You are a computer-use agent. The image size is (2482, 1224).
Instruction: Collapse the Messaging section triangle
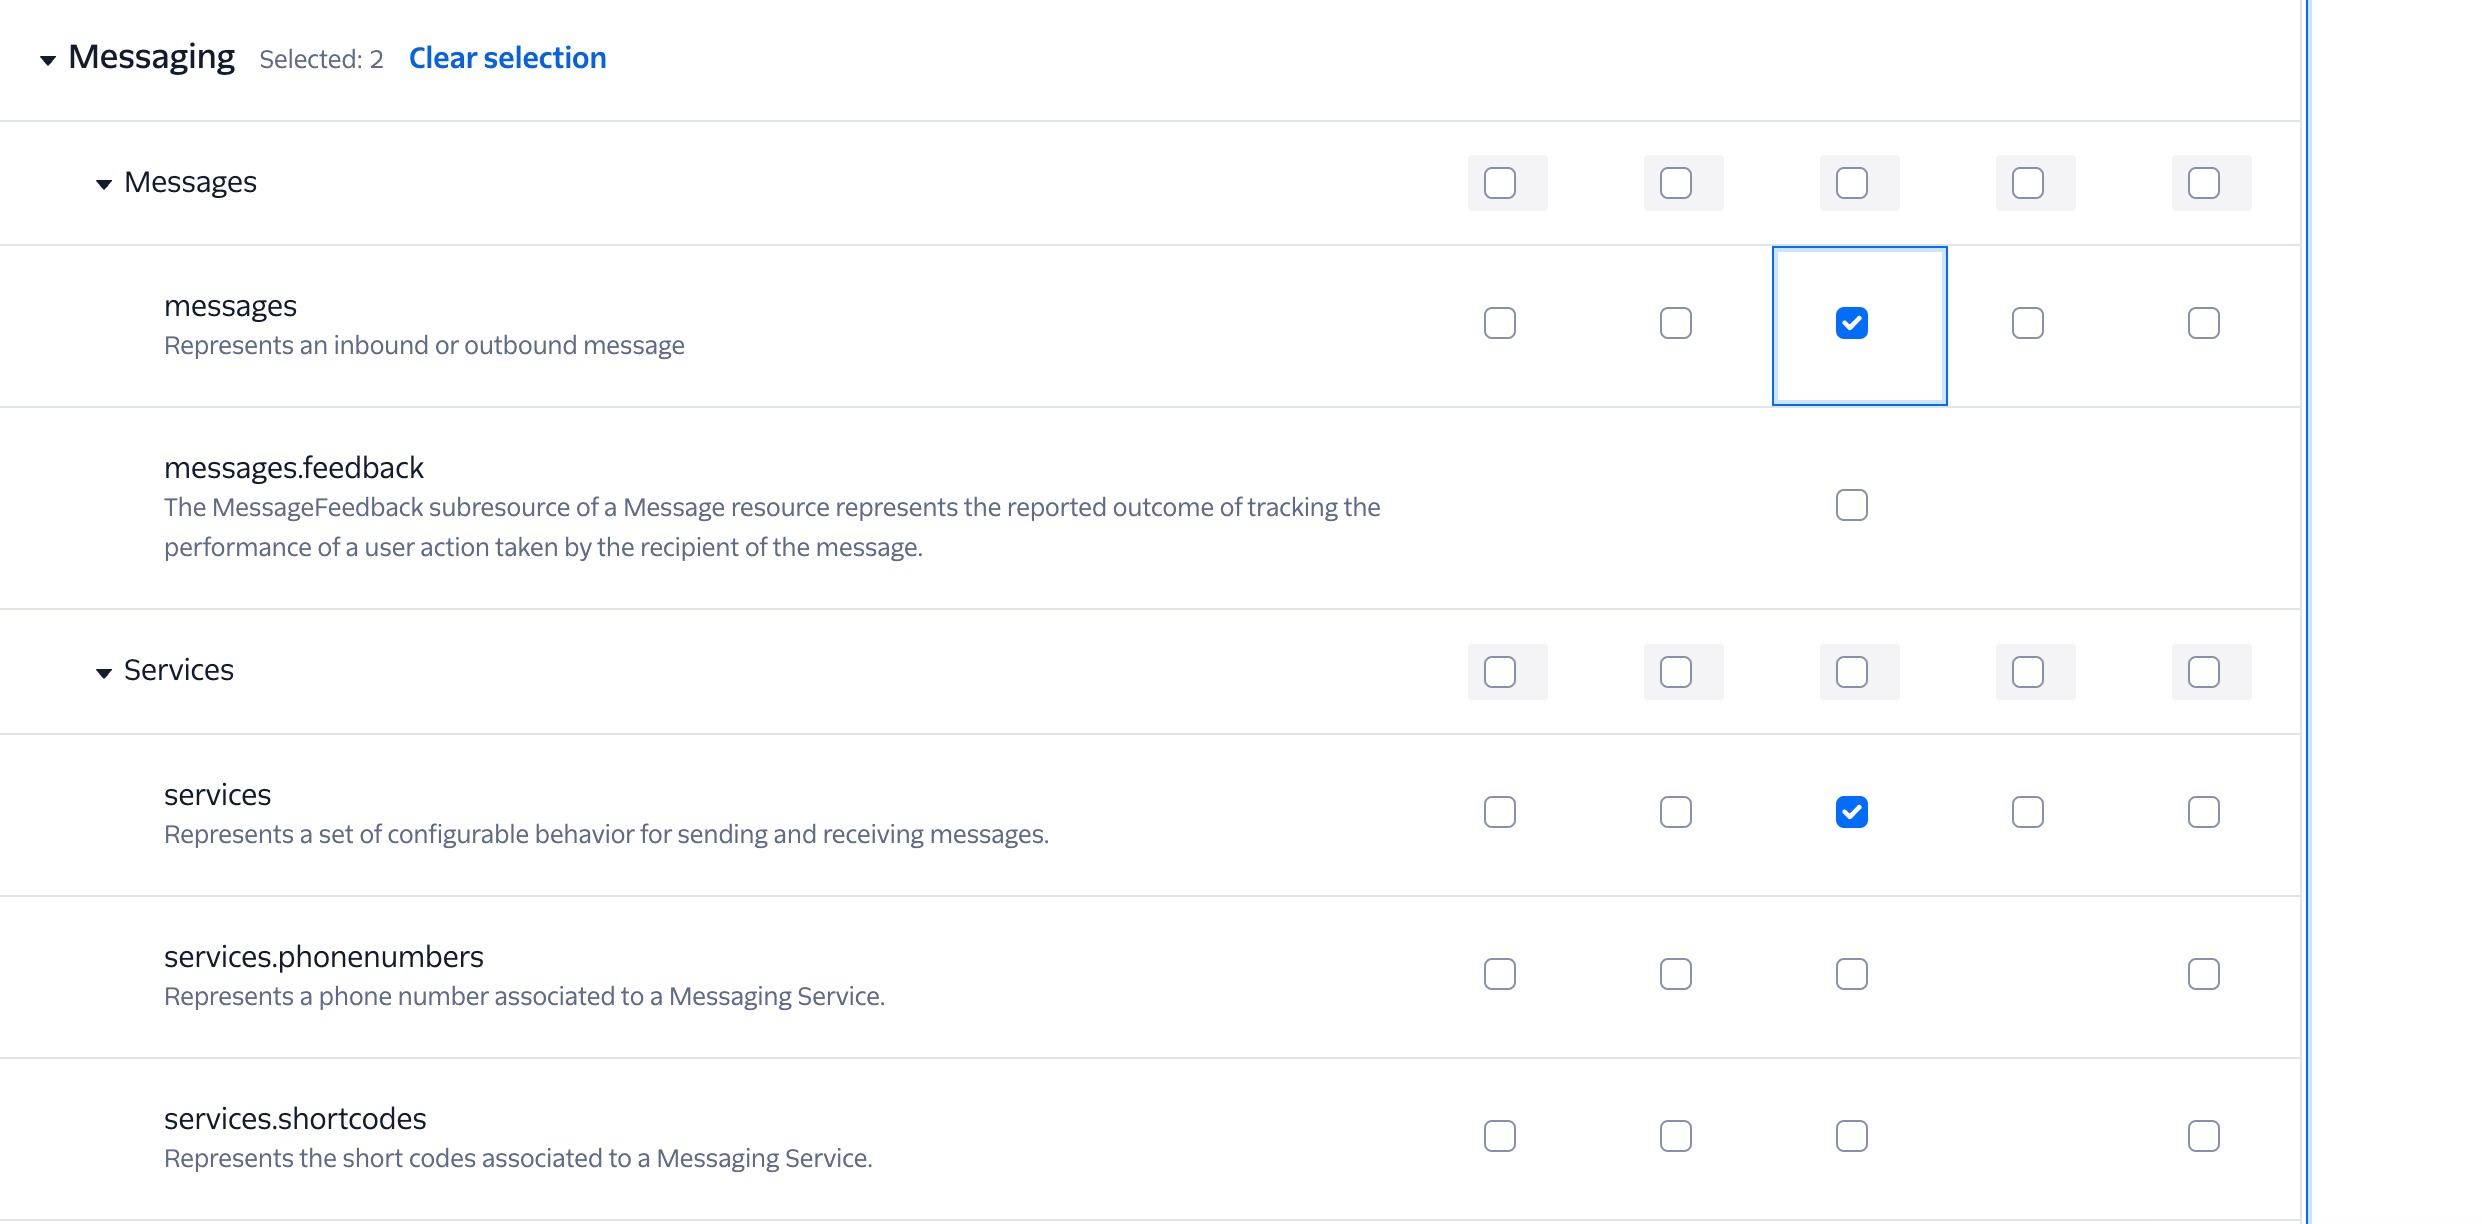47,60
